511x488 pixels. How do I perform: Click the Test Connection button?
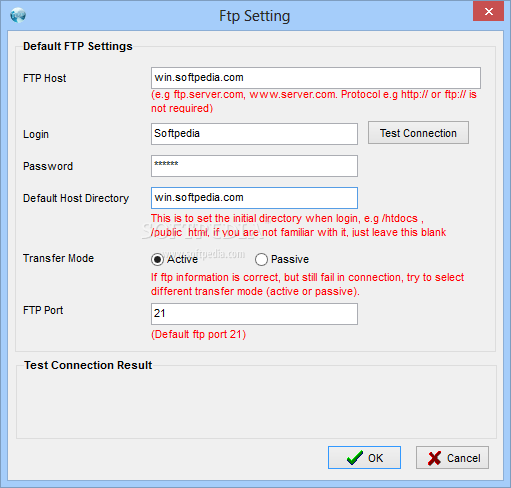[418, 133]
